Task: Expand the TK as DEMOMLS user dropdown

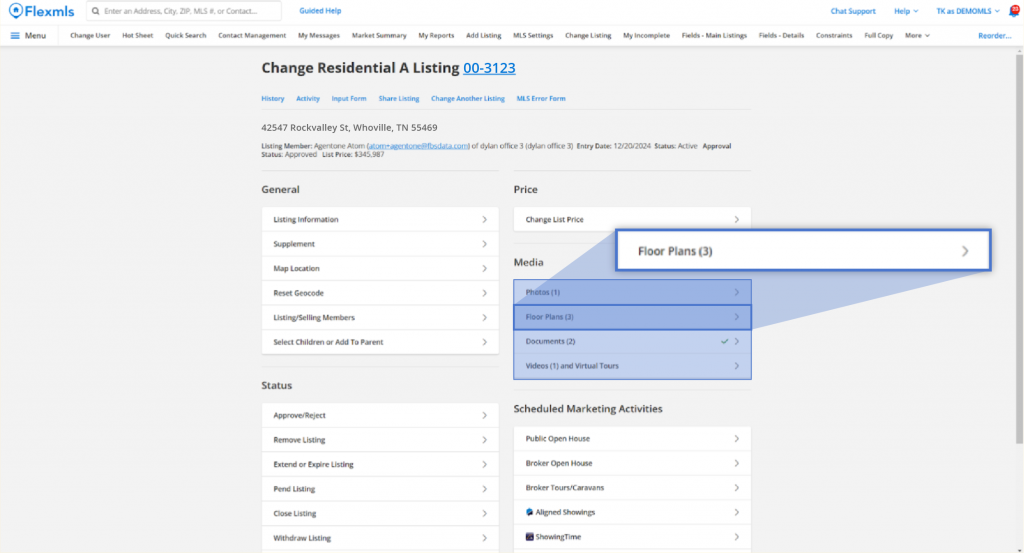Action: coord(967,11)
